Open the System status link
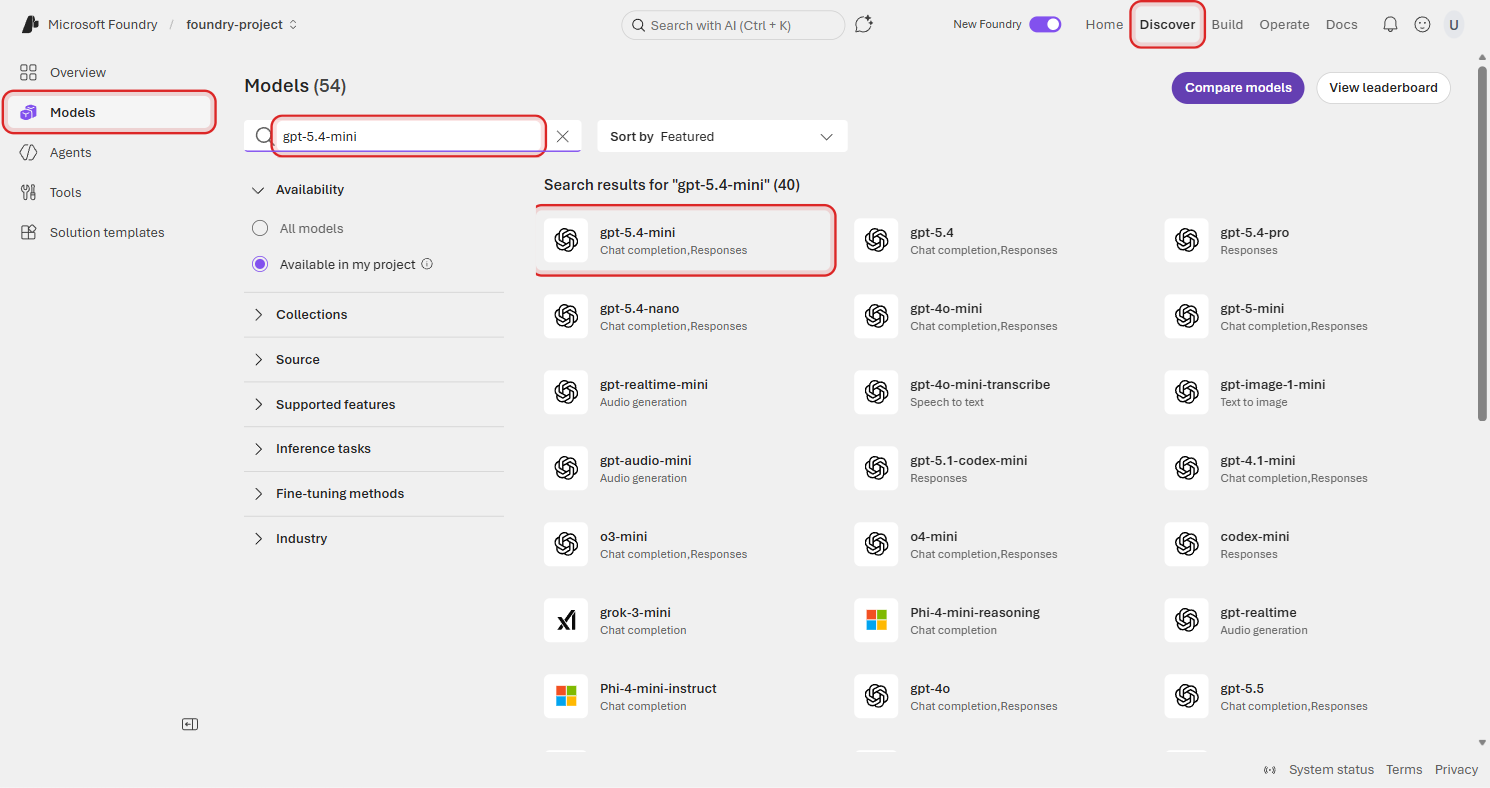Image resolution: width=1490 pixels, height=788 pixels. (x=1331, y=770)
